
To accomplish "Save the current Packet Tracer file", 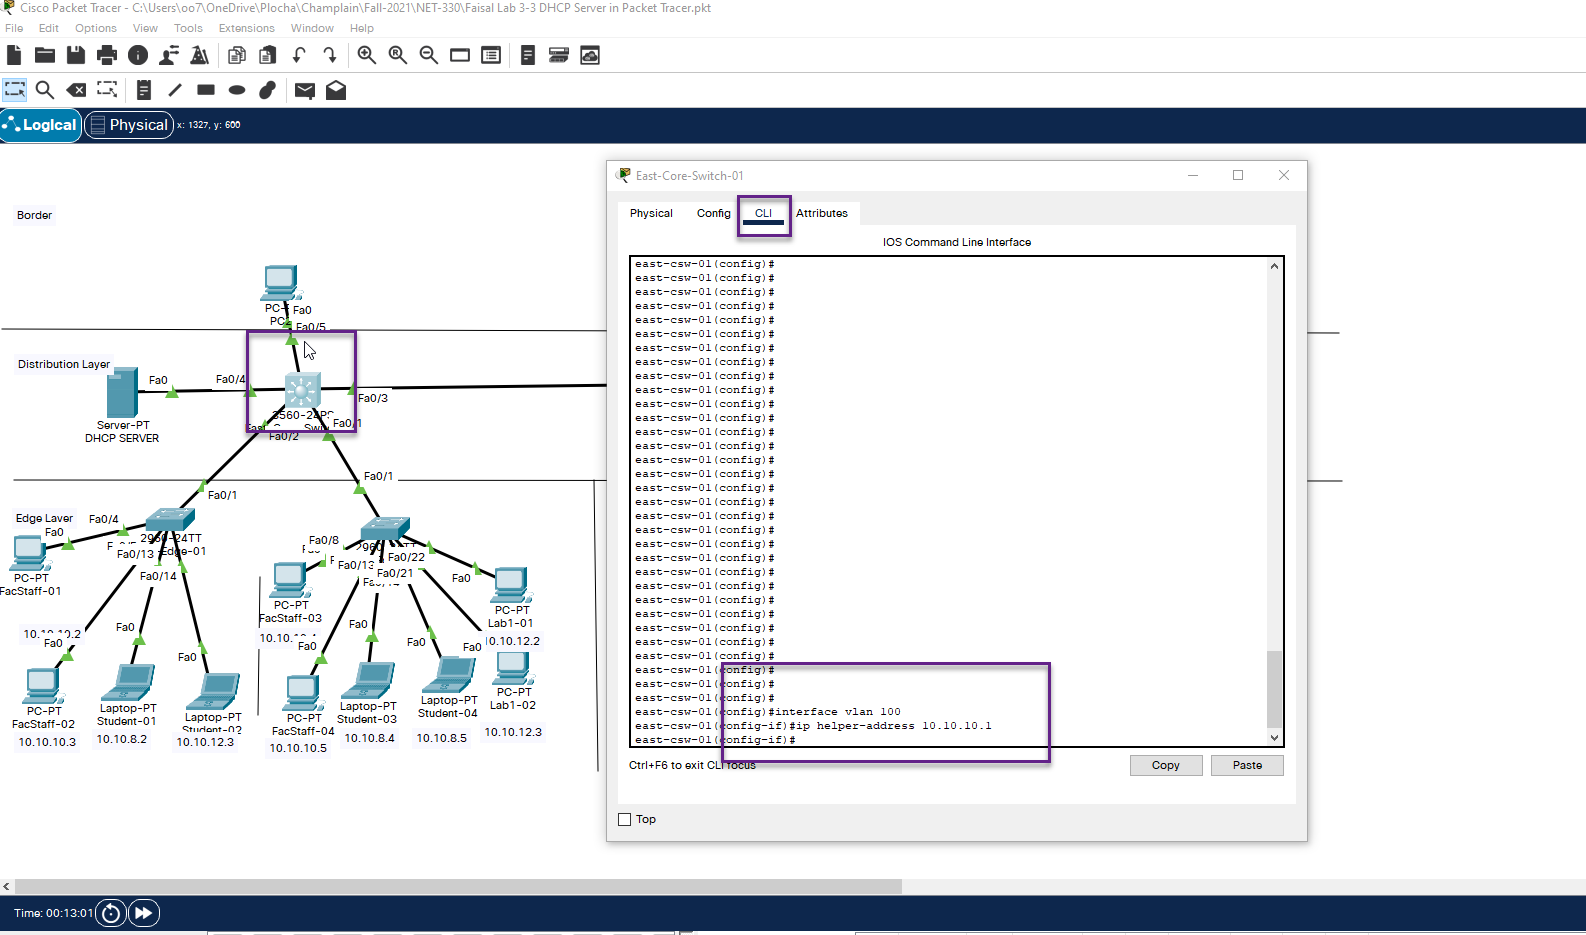I will tap(76, 55).
